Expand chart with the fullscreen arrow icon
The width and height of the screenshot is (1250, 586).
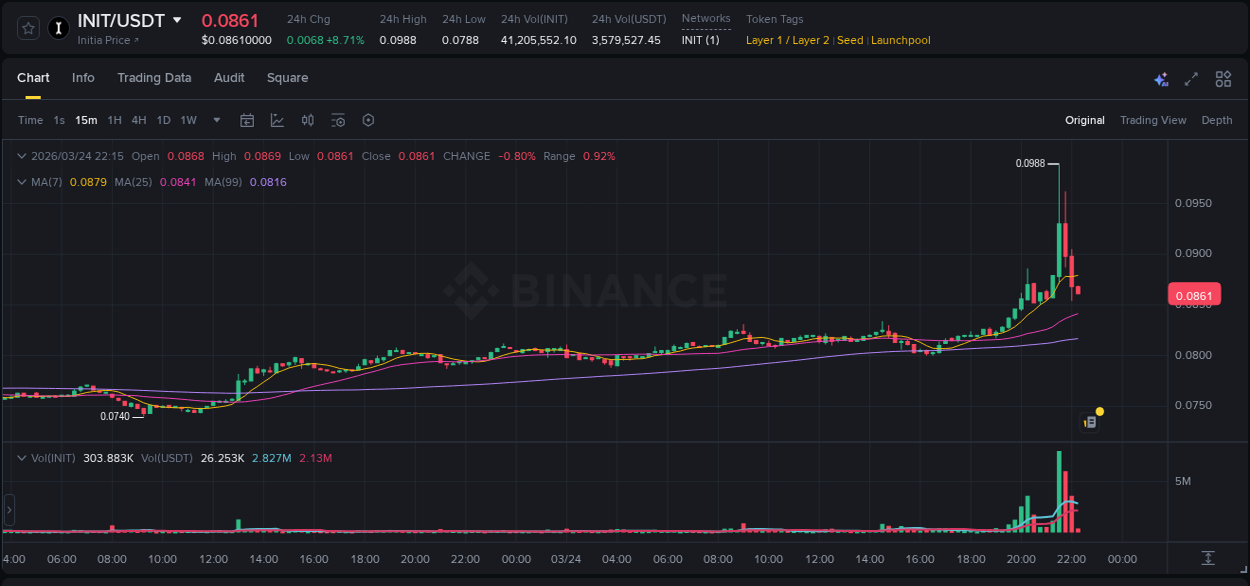1190,78
